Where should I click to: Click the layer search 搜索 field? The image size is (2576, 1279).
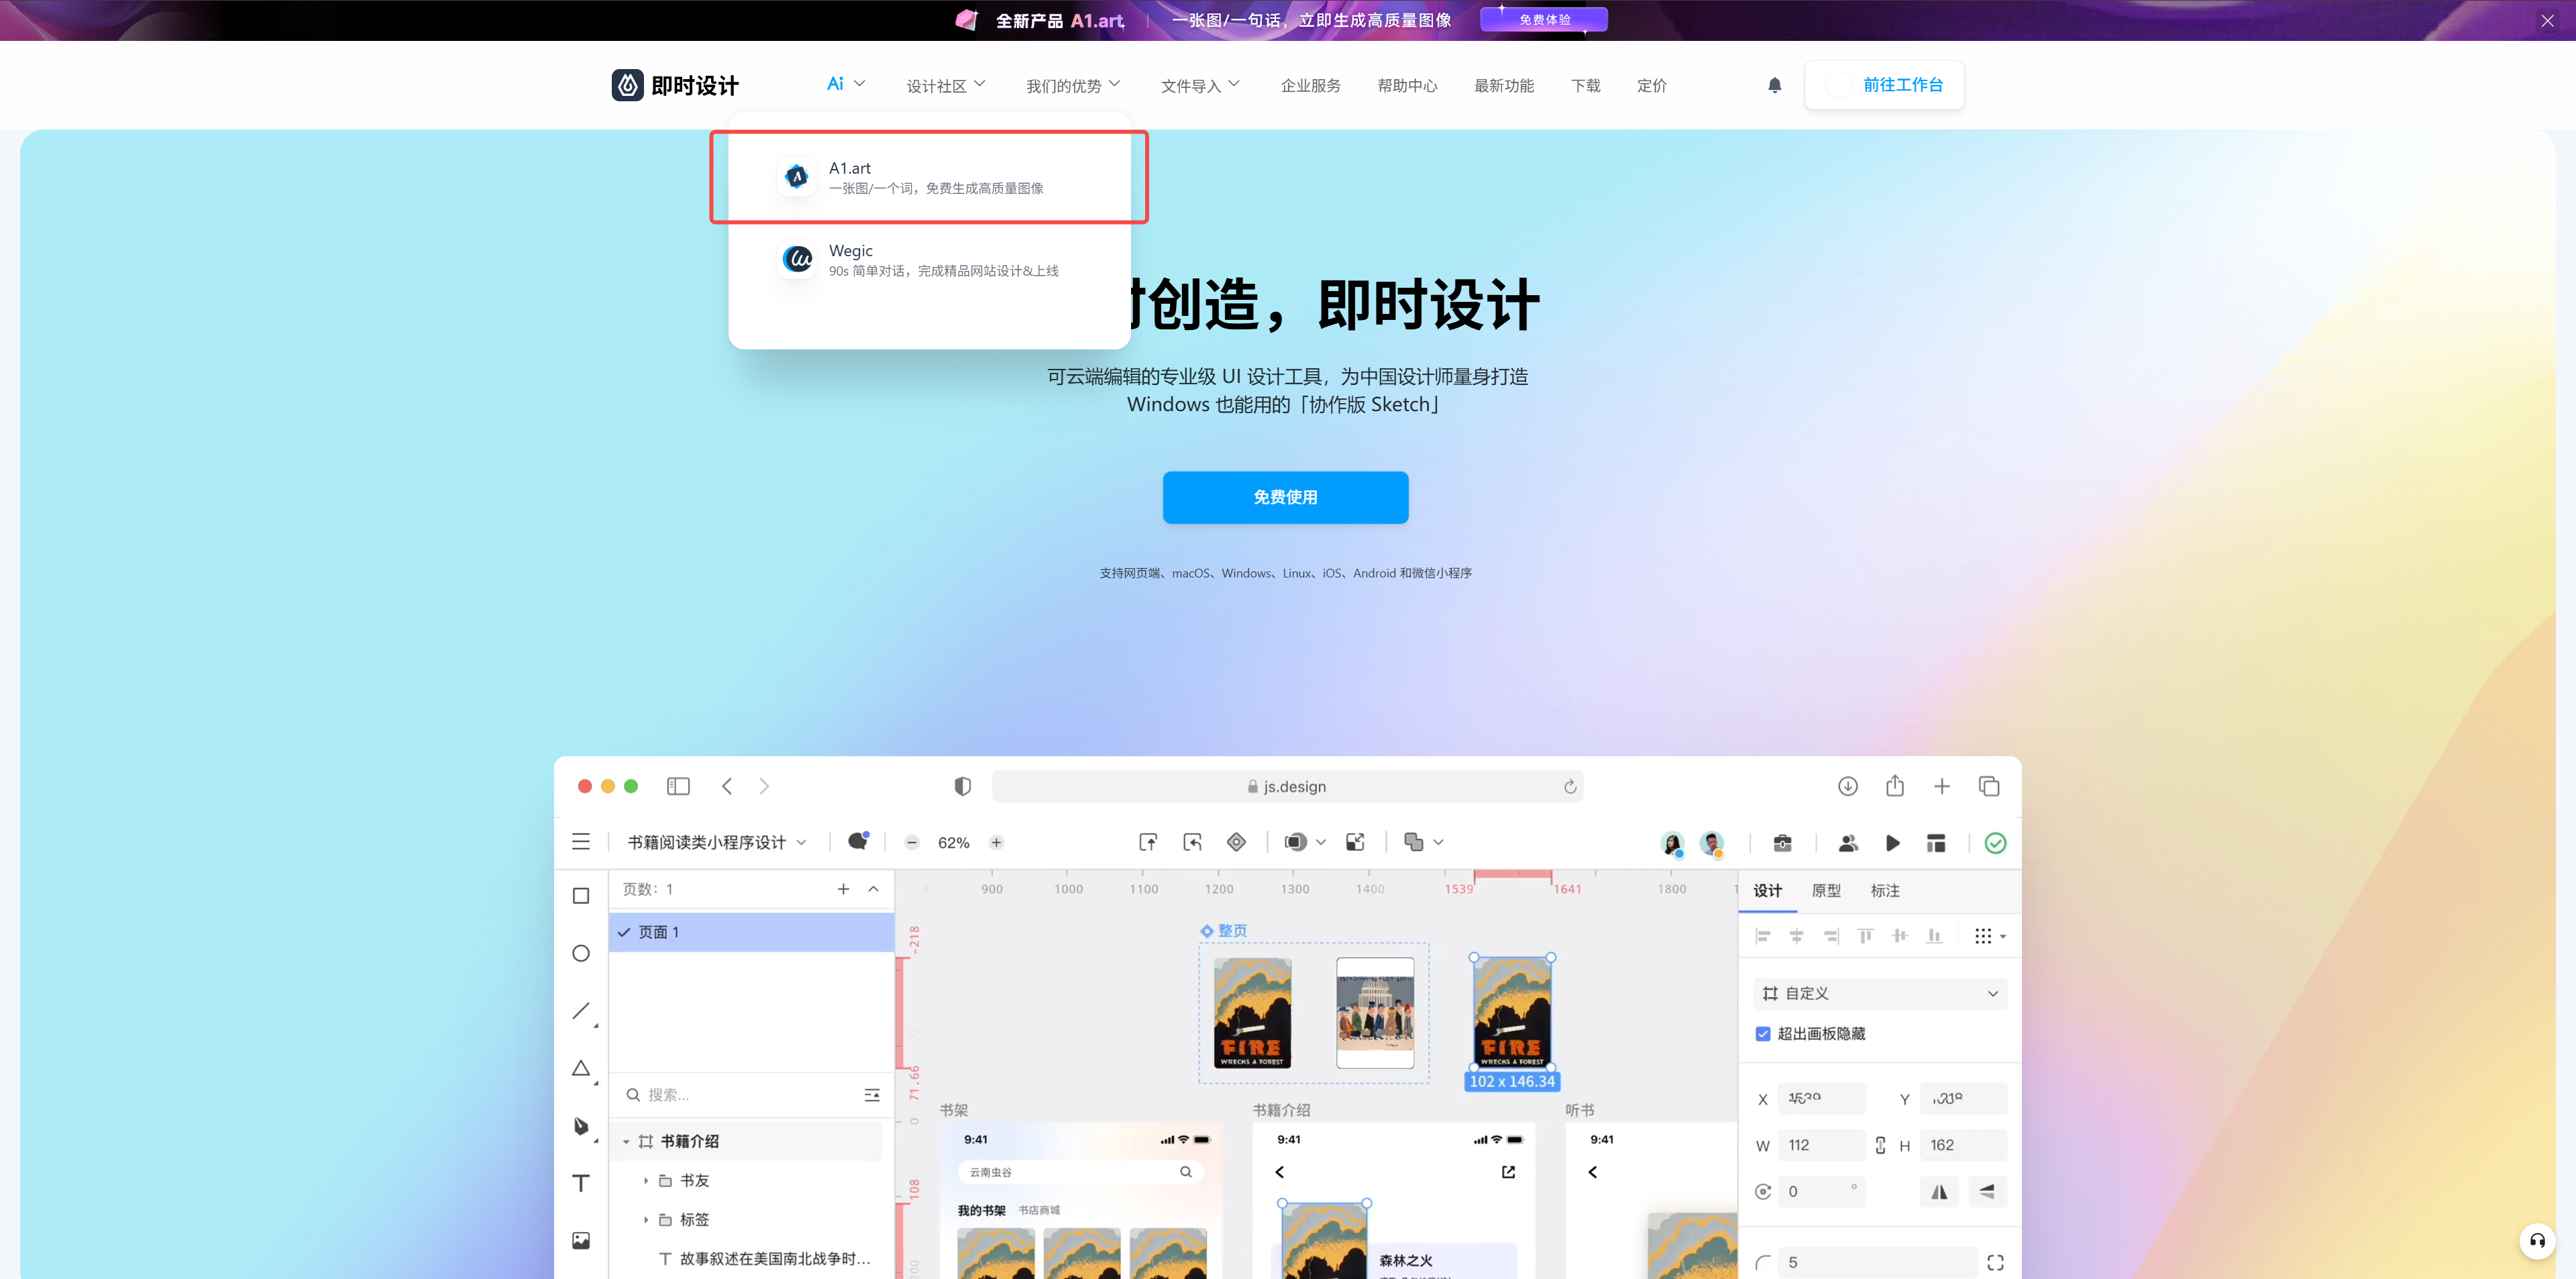tap(740, 1095)
